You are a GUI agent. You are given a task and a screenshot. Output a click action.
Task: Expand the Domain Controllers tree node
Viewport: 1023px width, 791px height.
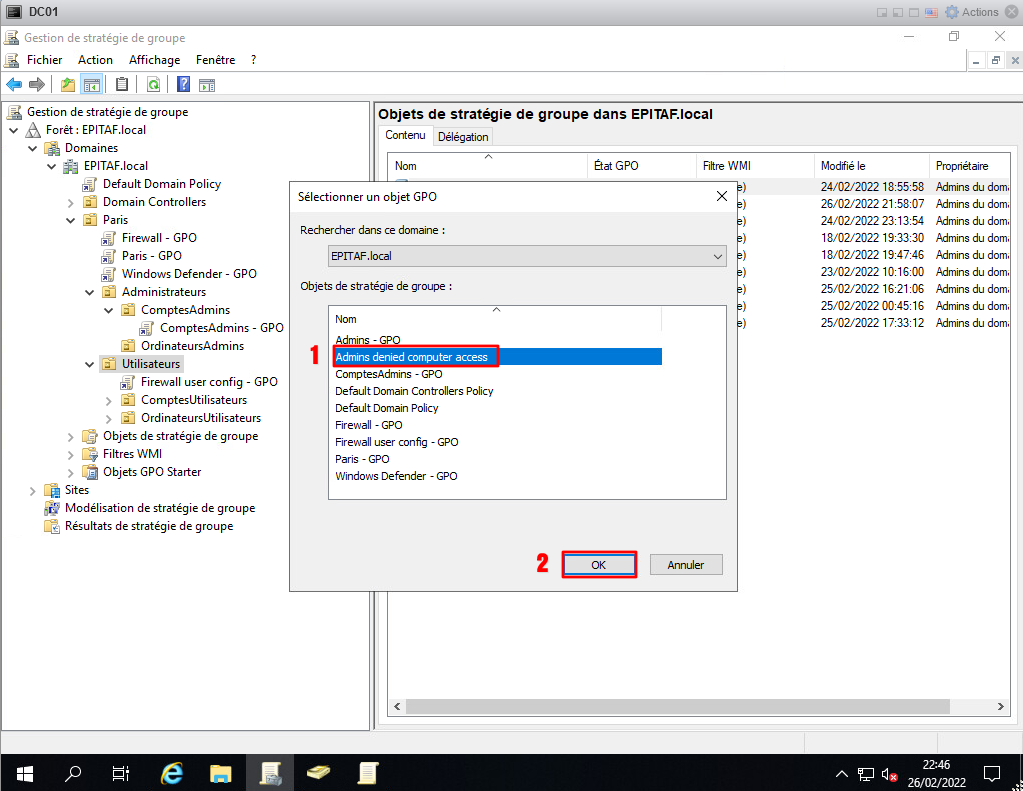(71, 202)
